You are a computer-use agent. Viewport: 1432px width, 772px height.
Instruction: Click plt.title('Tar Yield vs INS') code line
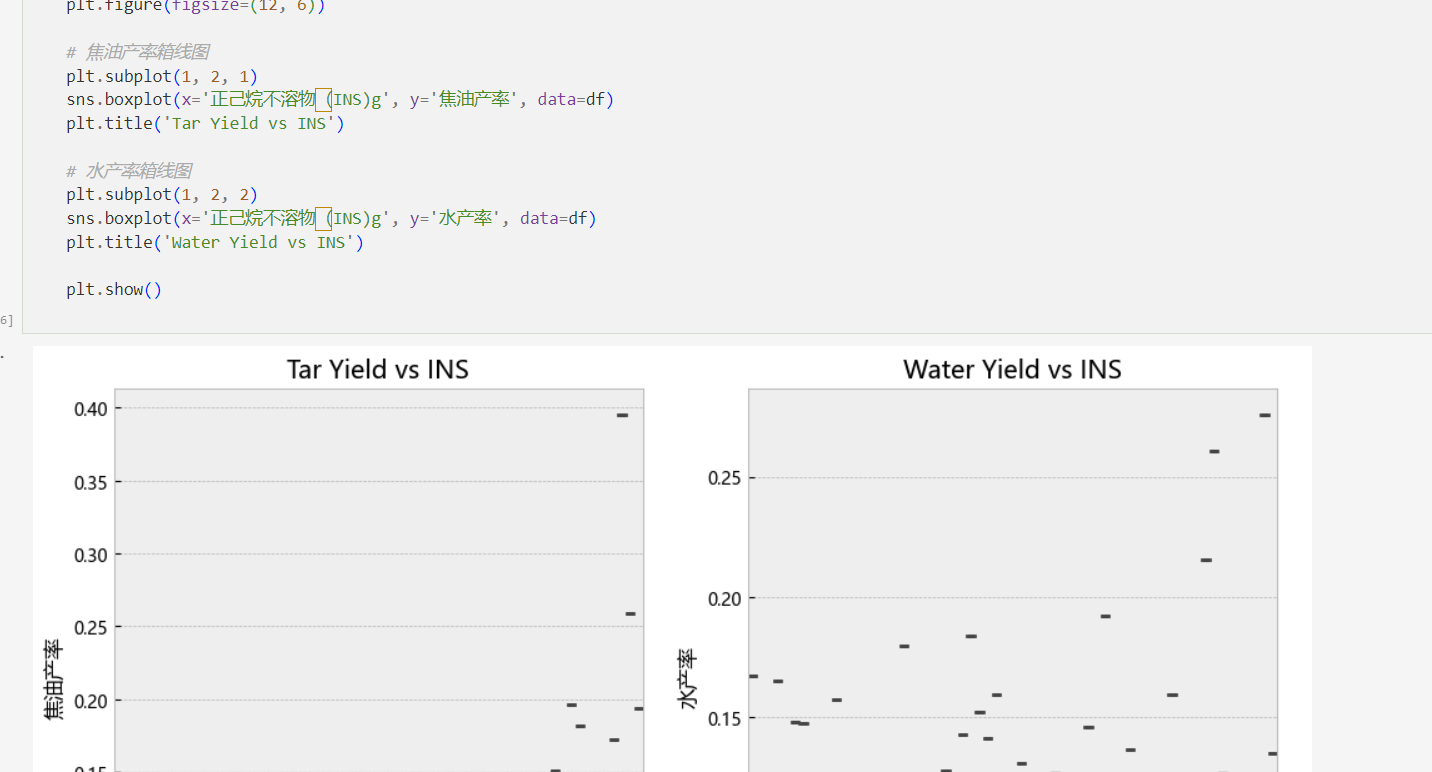click(205, 124)
